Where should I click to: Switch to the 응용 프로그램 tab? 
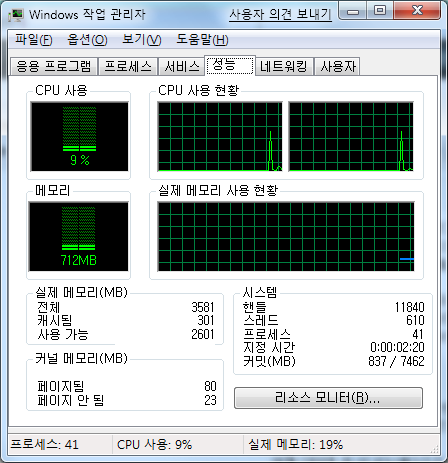pos(54,66)
